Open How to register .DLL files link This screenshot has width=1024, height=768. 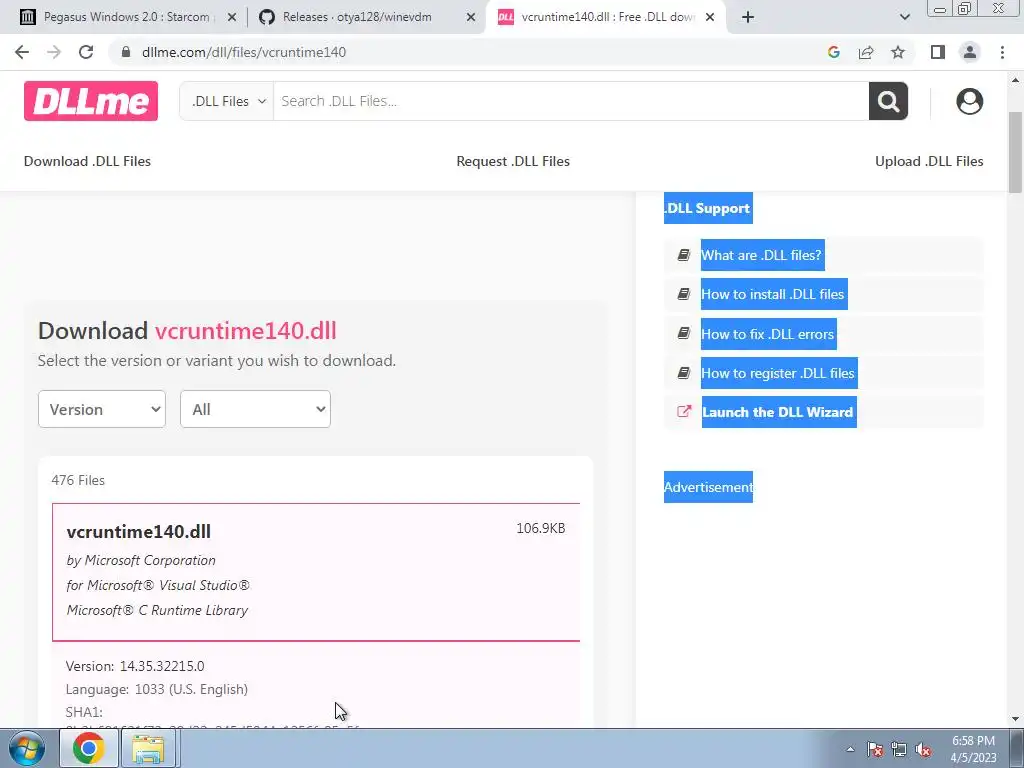778,373
